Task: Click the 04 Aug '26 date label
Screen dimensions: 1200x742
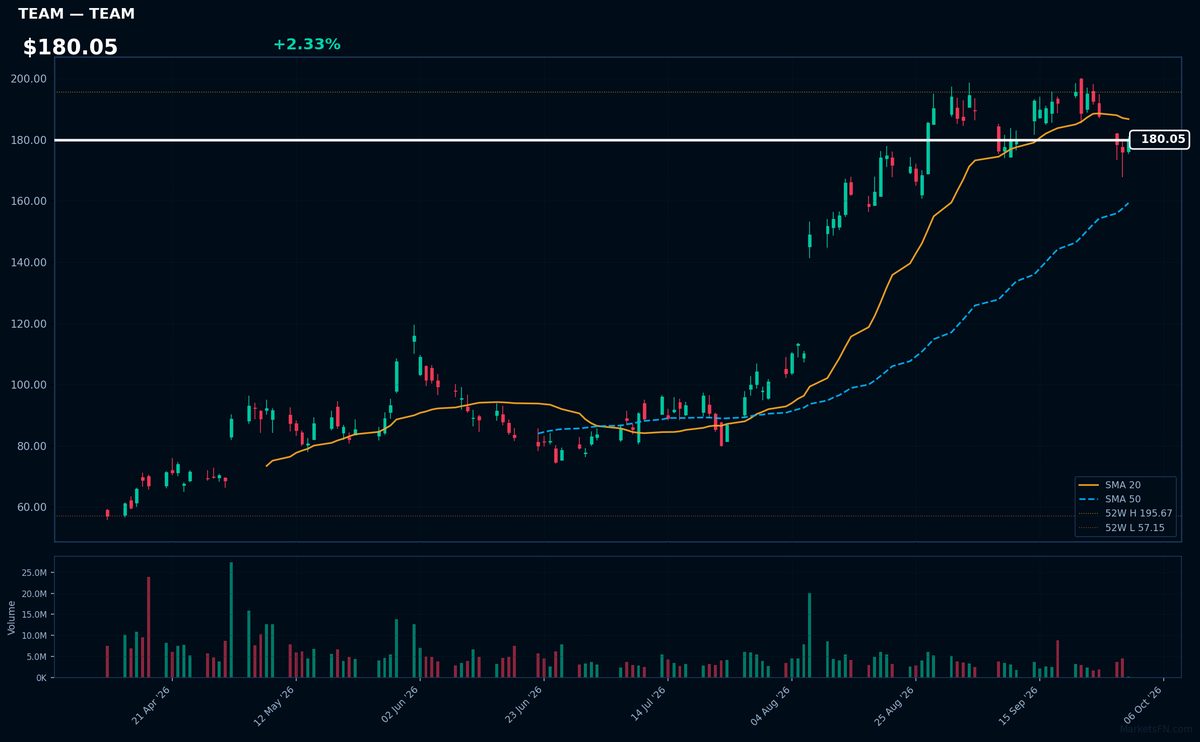Action: click(x=771, y=705)
